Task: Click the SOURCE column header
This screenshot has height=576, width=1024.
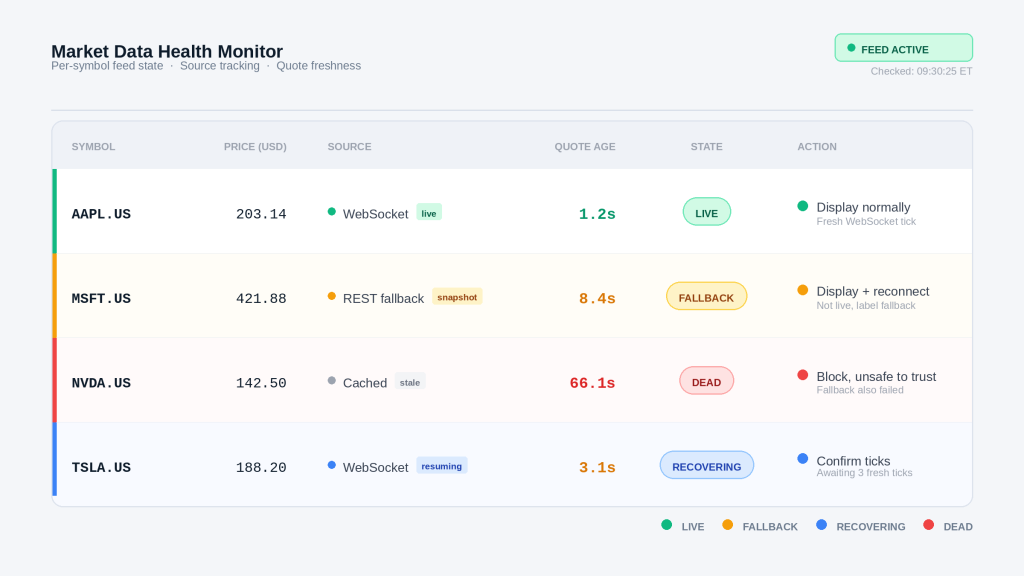Action: [349, 147]
